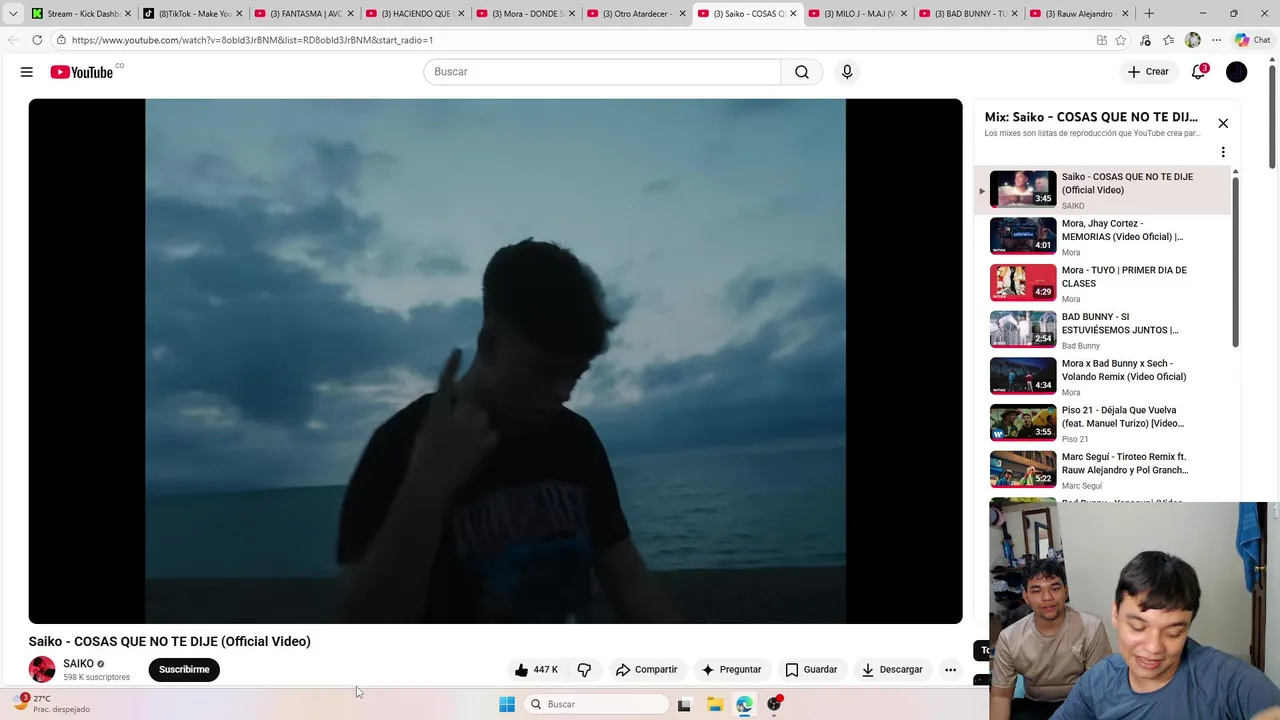This screenshot has height=720, width=1280.
Task: Switch to BAD BUNNY - TU tab
Action: [x=967, y=14]
